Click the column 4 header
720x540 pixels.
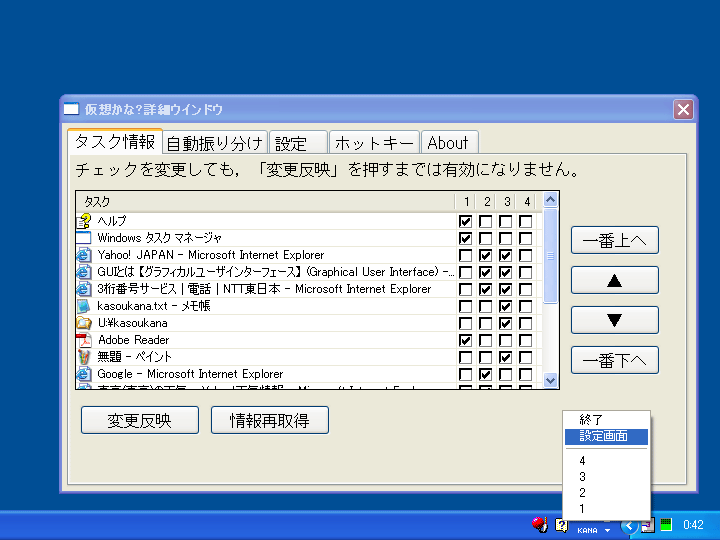(x=527, y=202)
